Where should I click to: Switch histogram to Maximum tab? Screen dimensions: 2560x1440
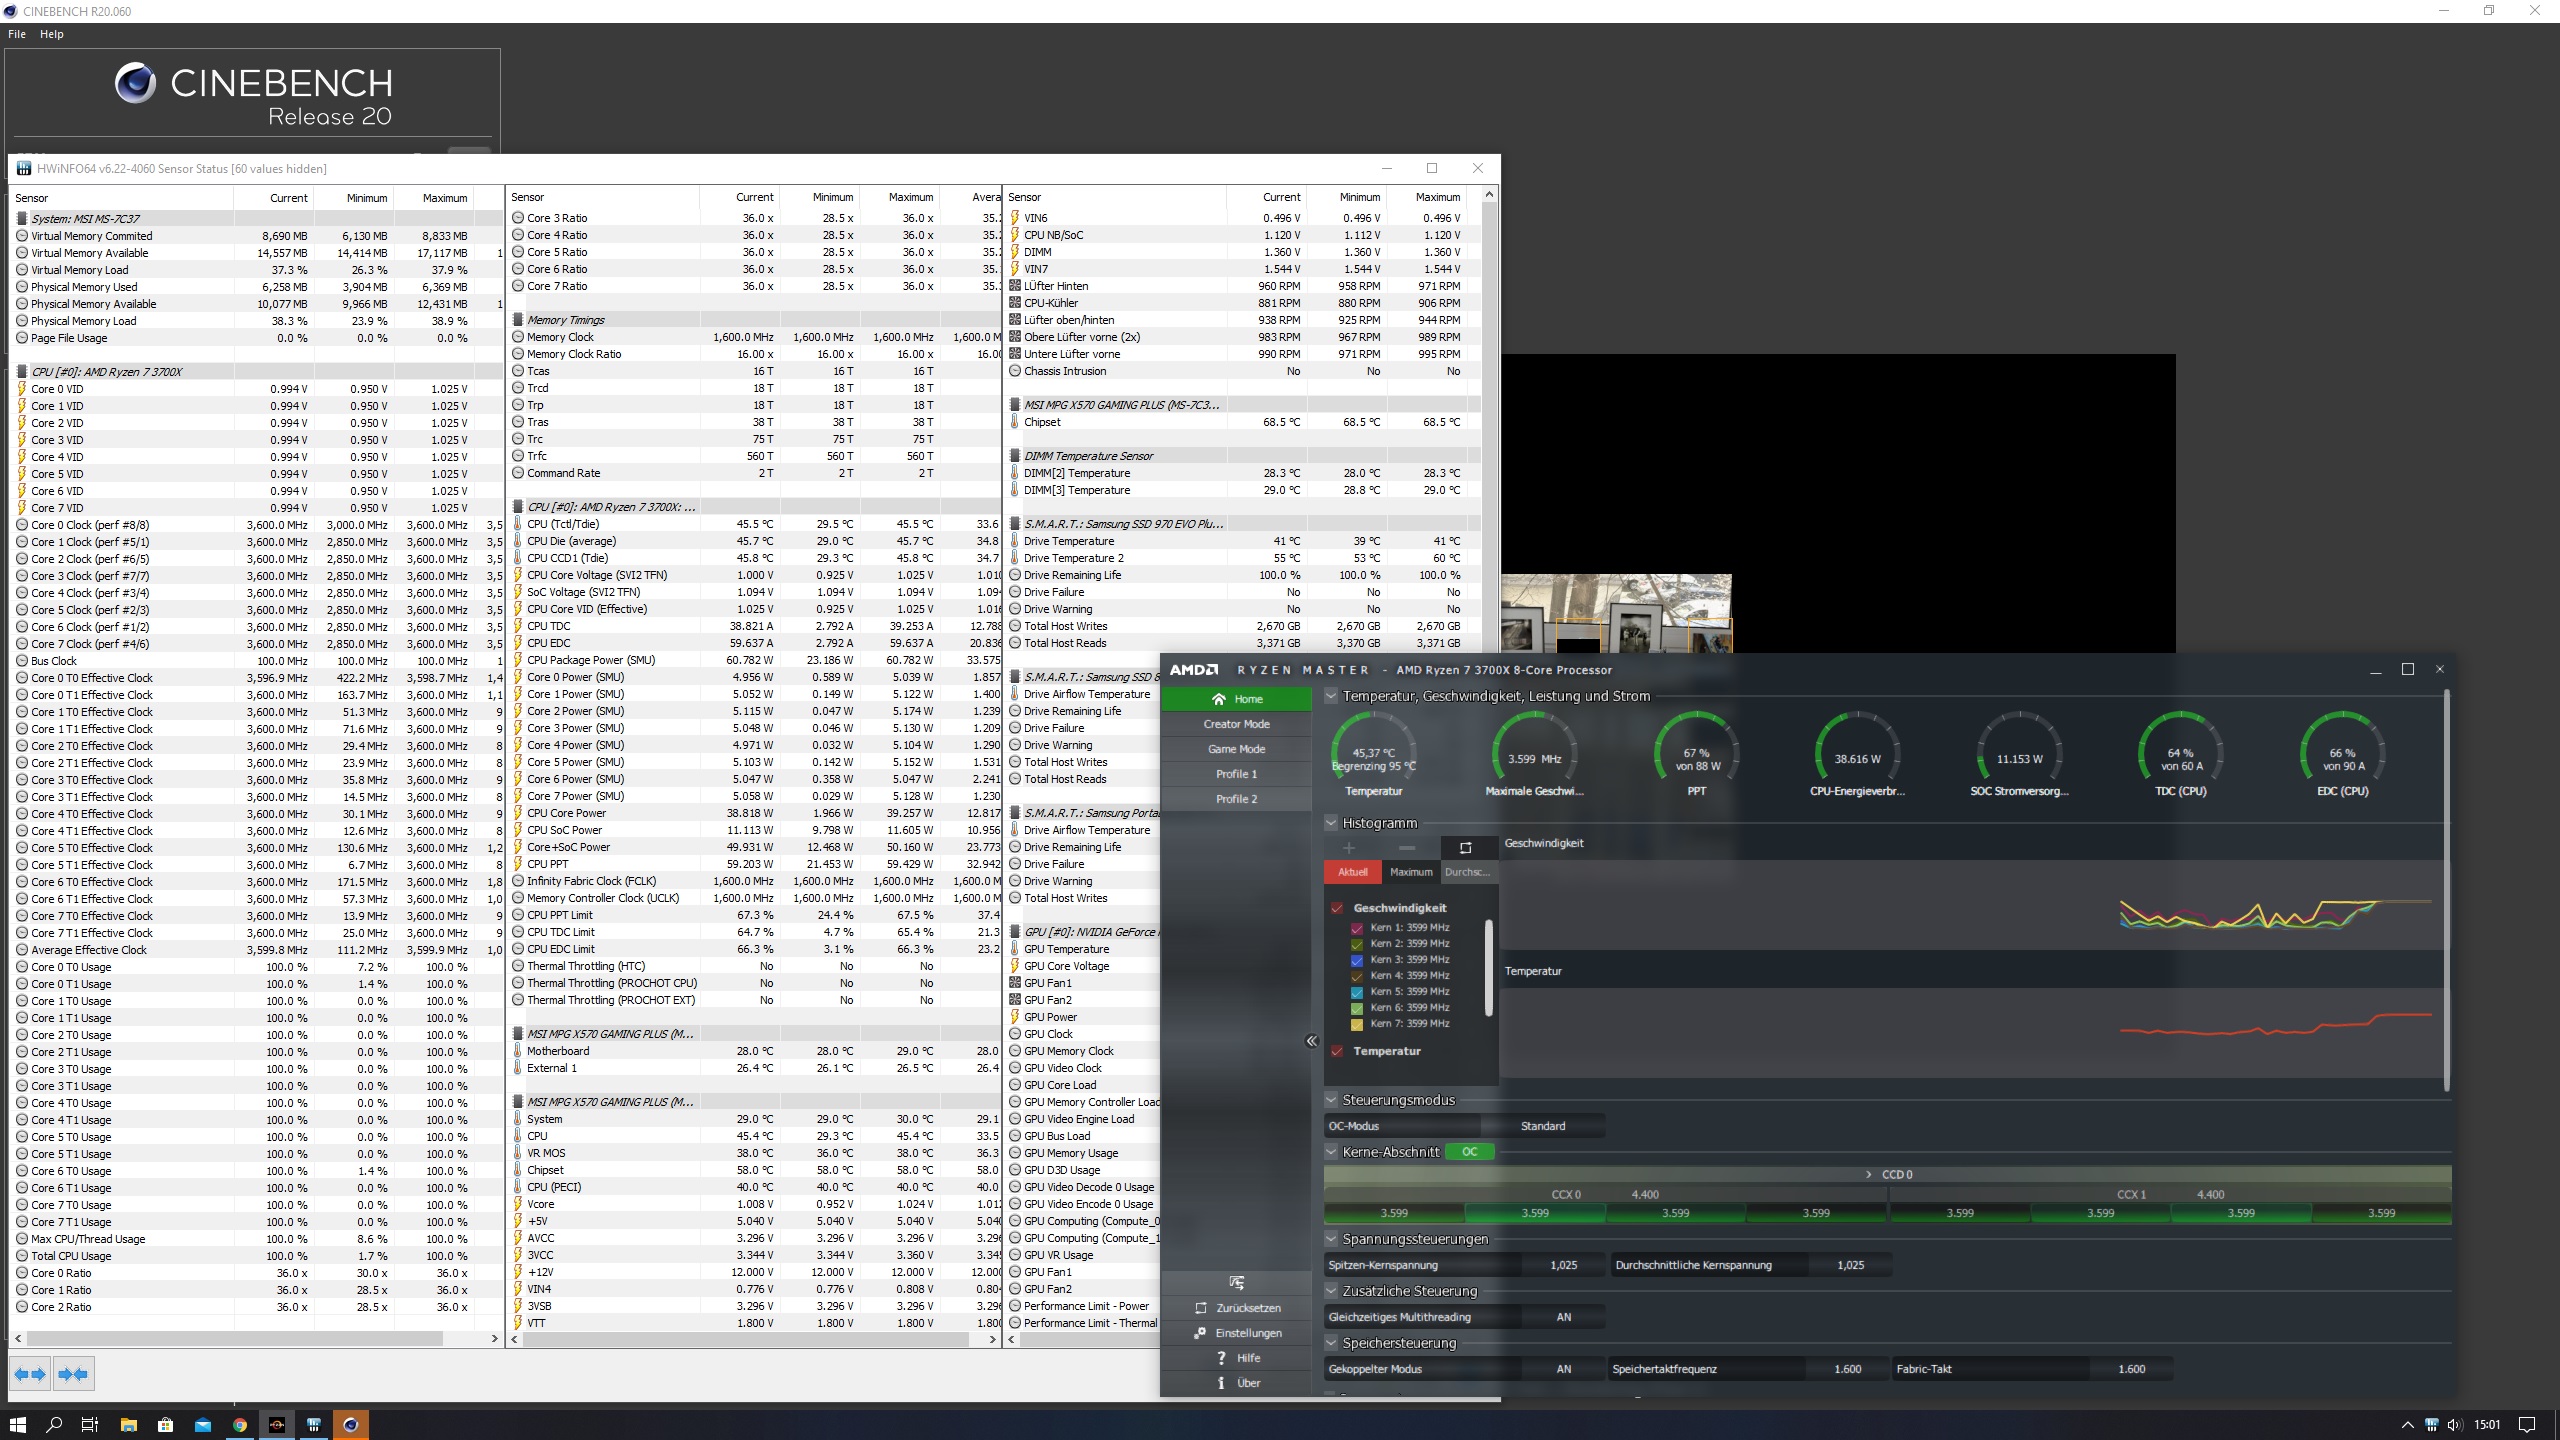[1410, 872]
